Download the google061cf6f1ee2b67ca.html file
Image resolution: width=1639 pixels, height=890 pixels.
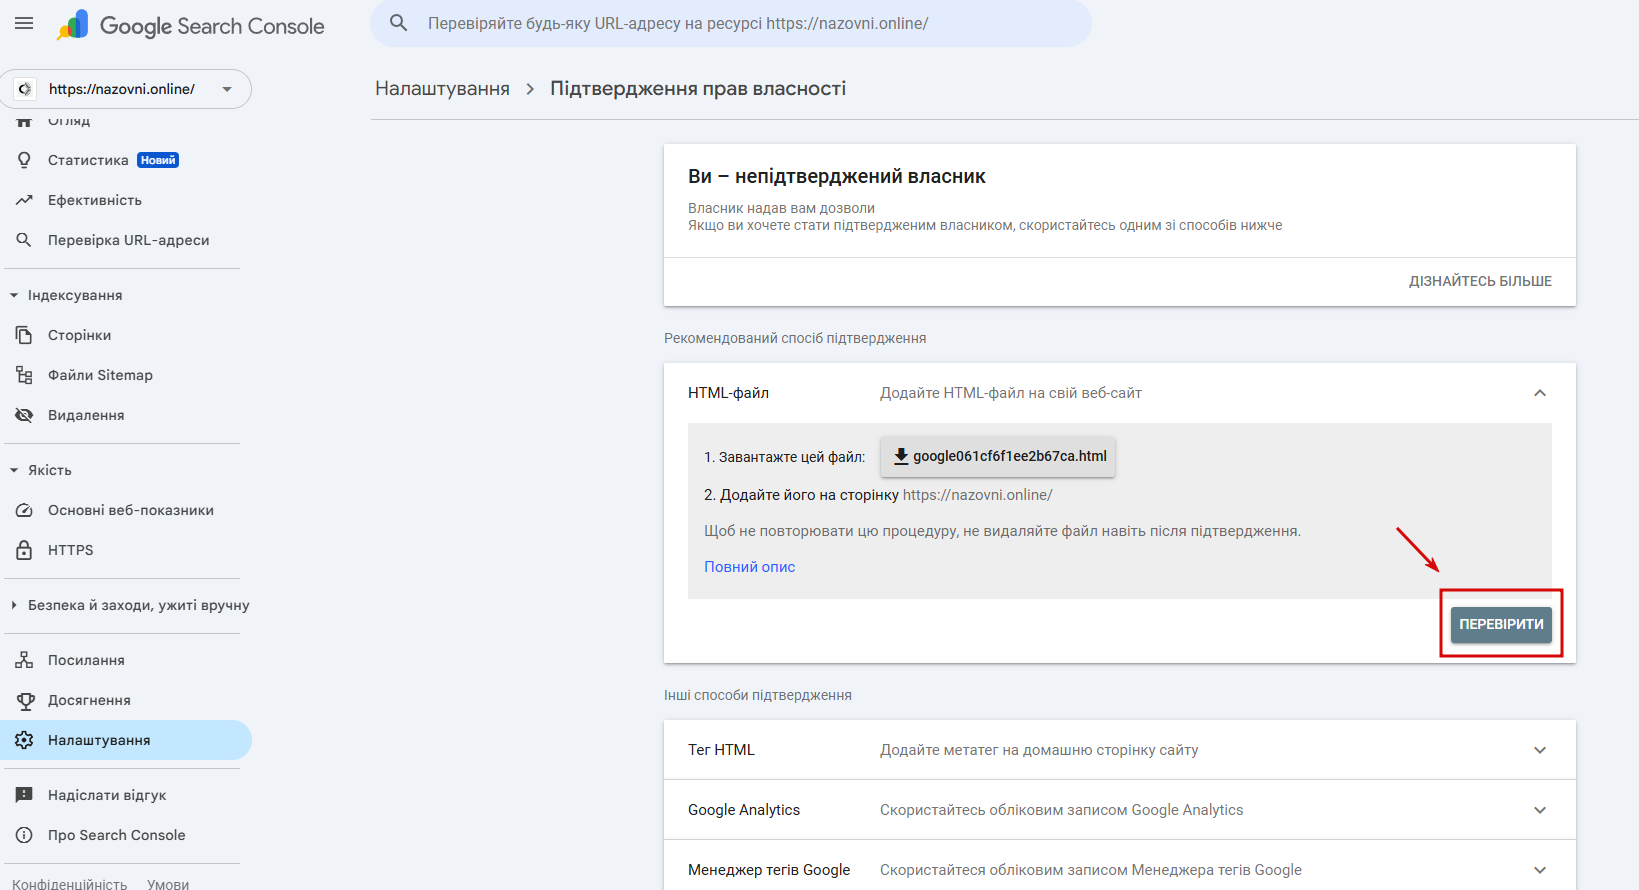(x=998, y=456)
